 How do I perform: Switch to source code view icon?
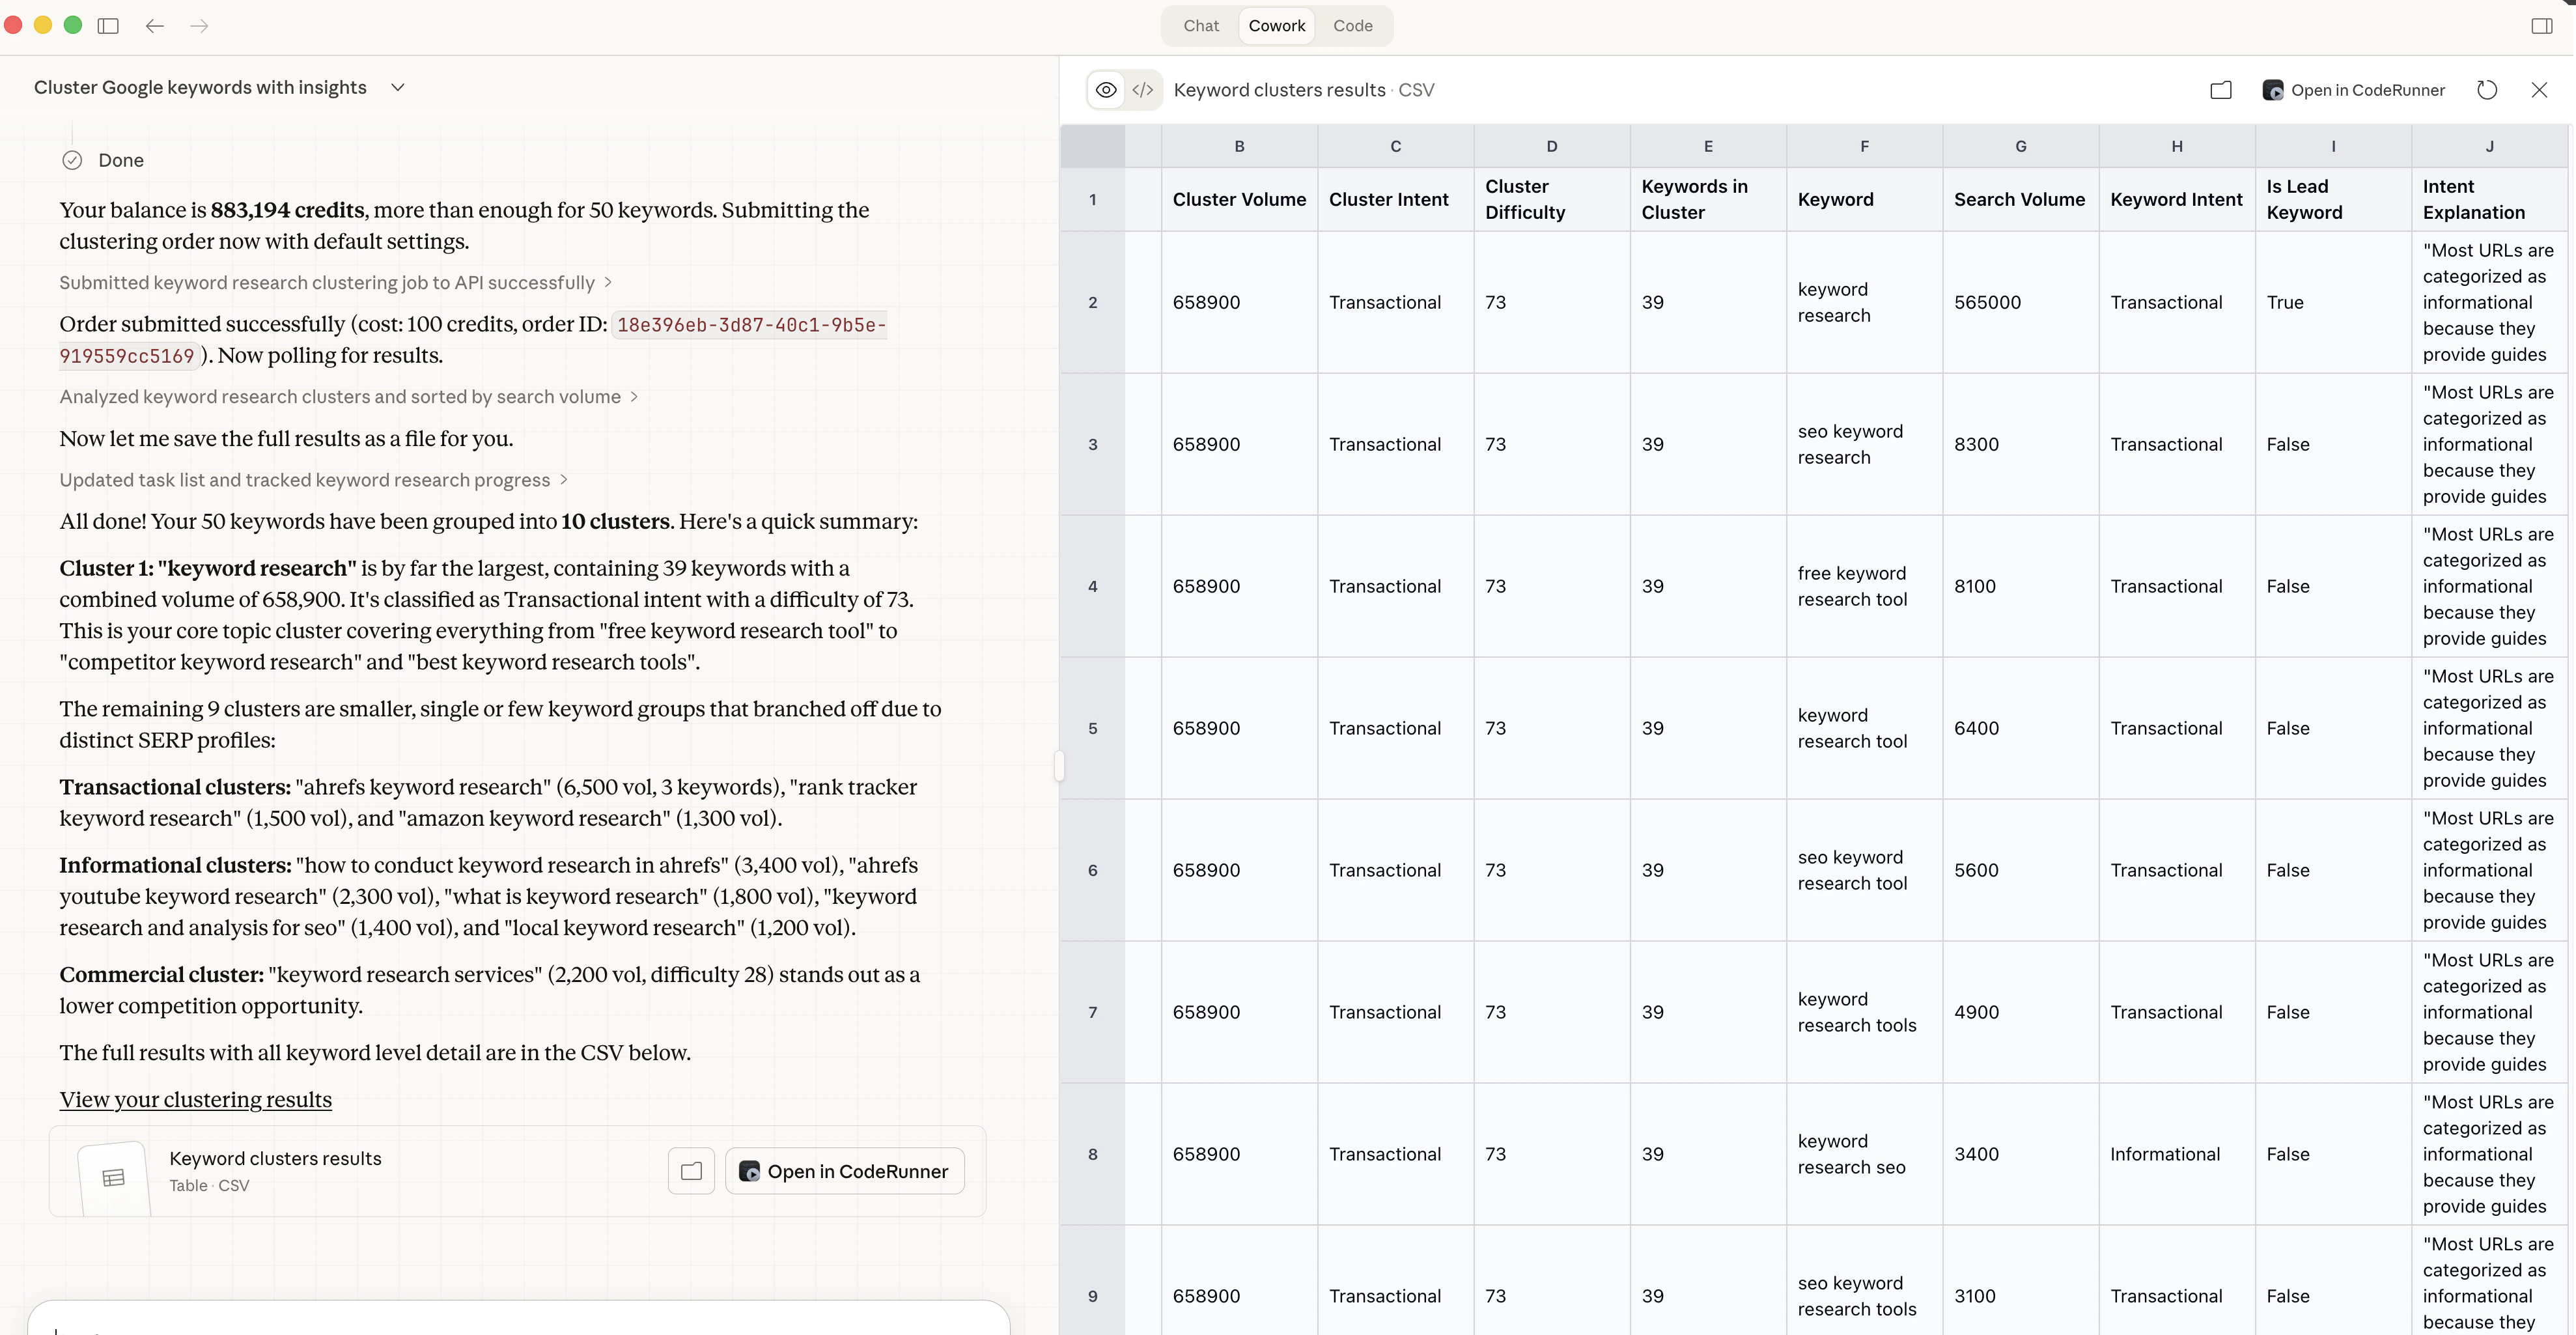1142,90
